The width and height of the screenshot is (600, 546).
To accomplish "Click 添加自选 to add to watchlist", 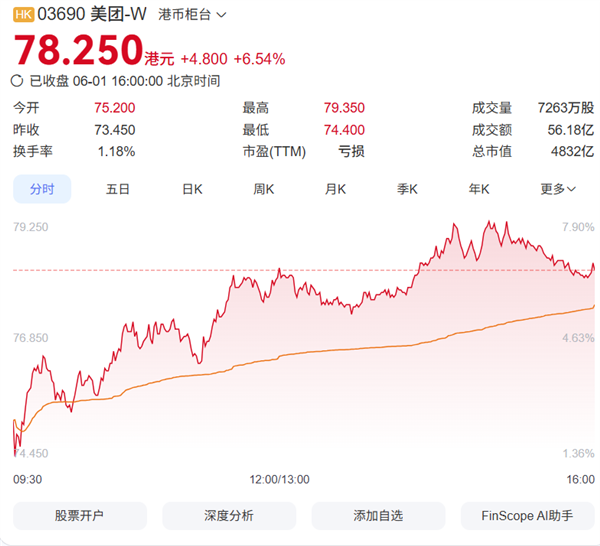I will click(378, 516).
